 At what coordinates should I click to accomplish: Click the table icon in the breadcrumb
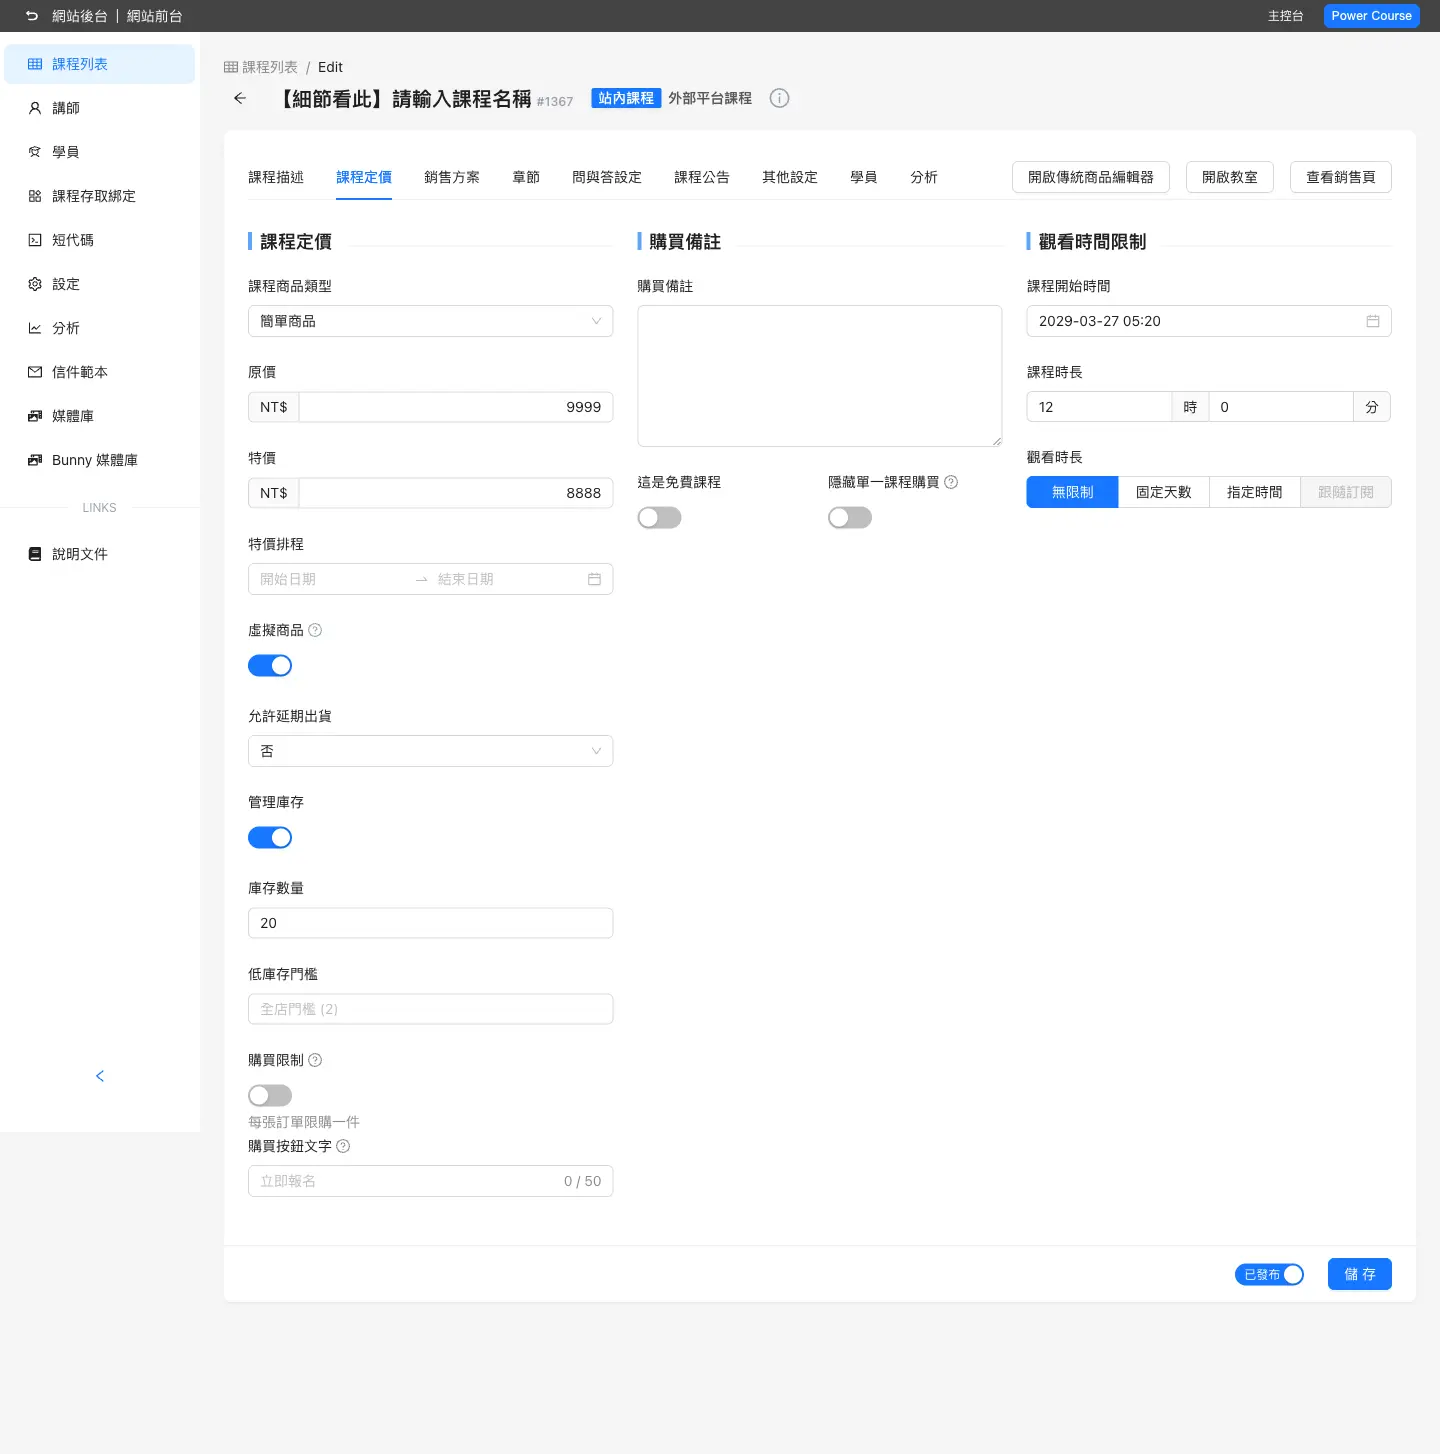231,67
